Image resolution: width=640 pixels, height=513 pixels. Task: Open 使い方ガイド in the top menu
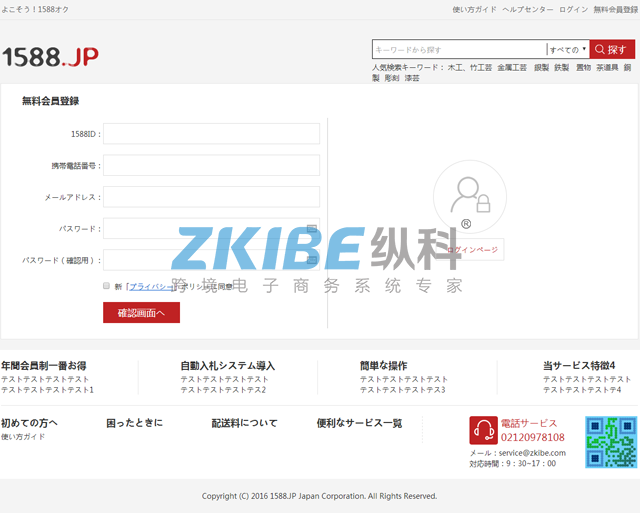click(474, 9)
